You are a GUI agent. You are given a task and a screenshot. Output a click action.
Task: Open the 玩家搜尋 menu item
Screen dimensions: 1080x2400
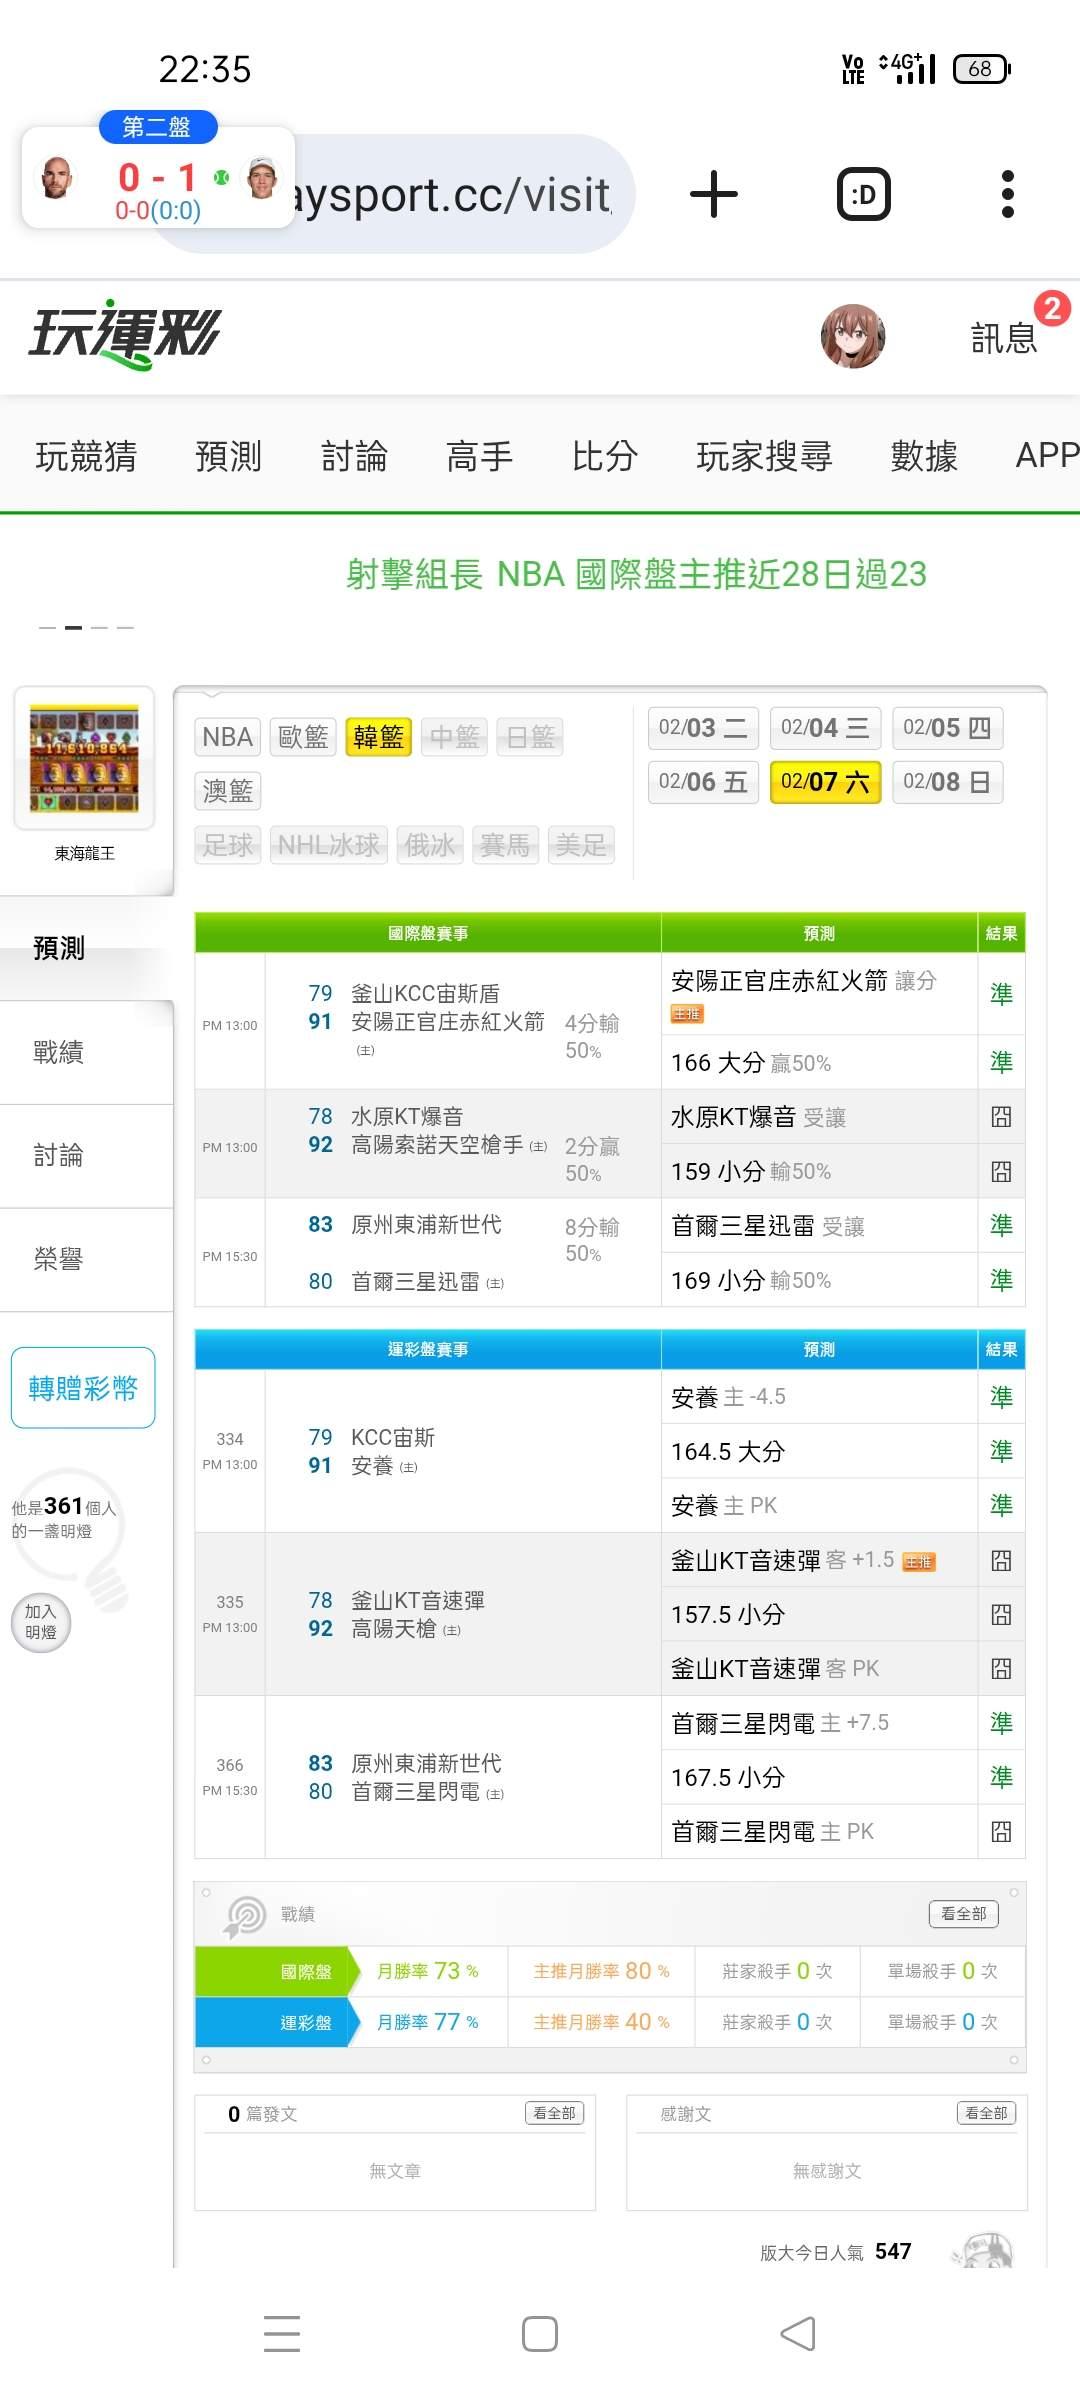pyautogui.click(x=764, y=455)
